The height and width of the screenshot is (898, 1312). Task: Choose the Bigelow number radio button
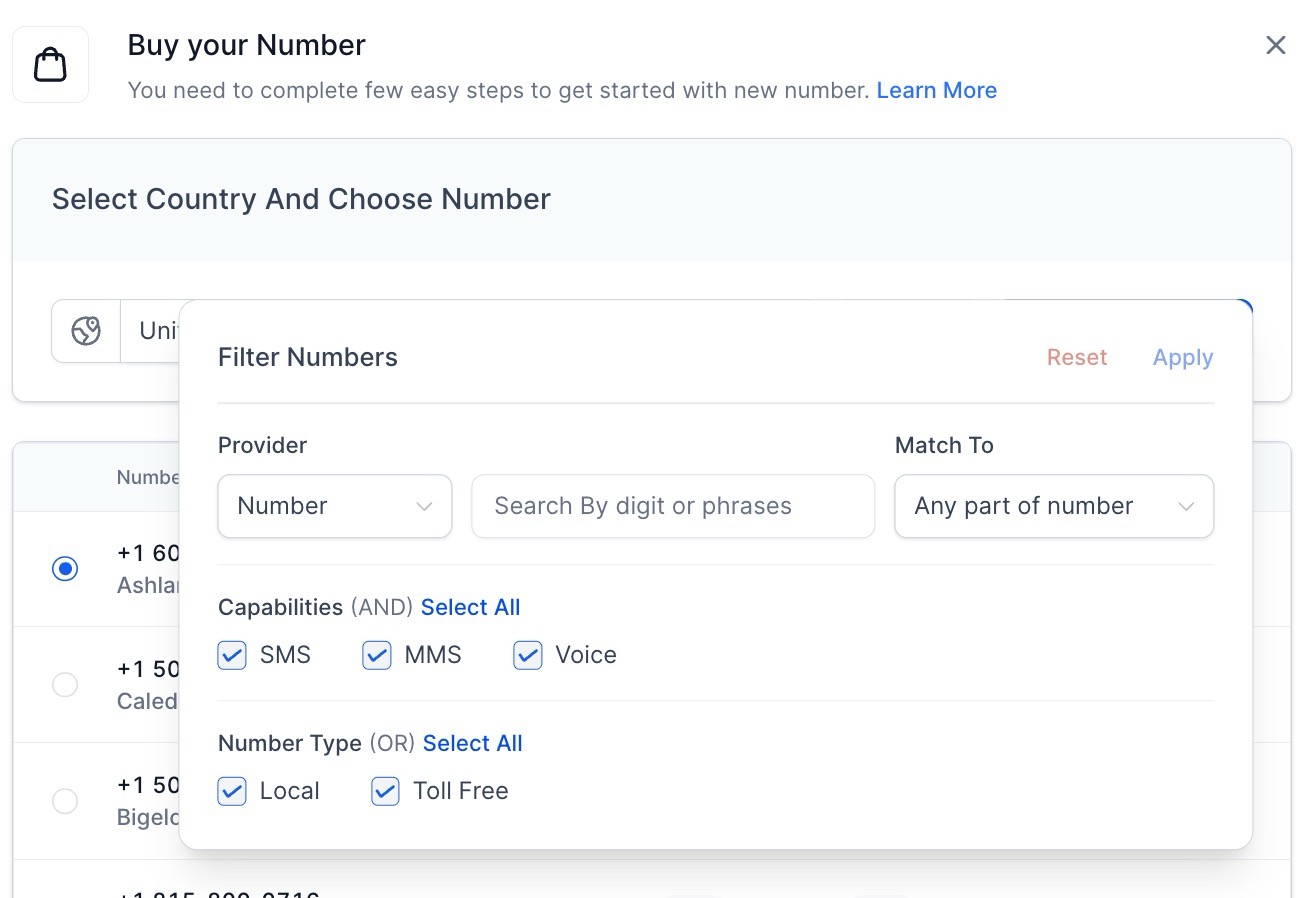click(65, 801)
